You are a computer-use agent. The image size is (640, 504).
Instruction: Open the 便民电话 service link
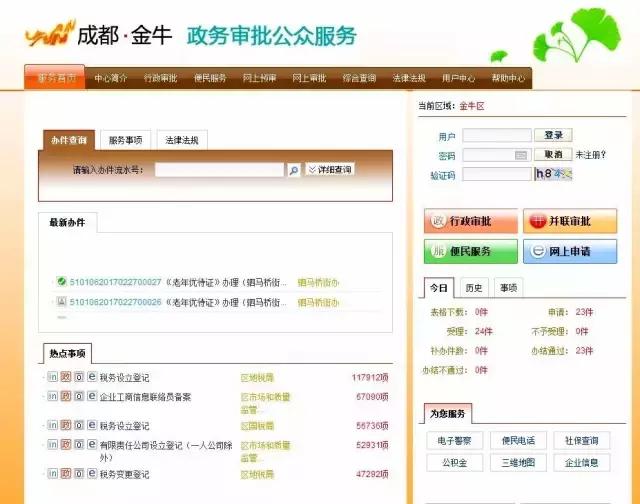[x=518, y=440]
